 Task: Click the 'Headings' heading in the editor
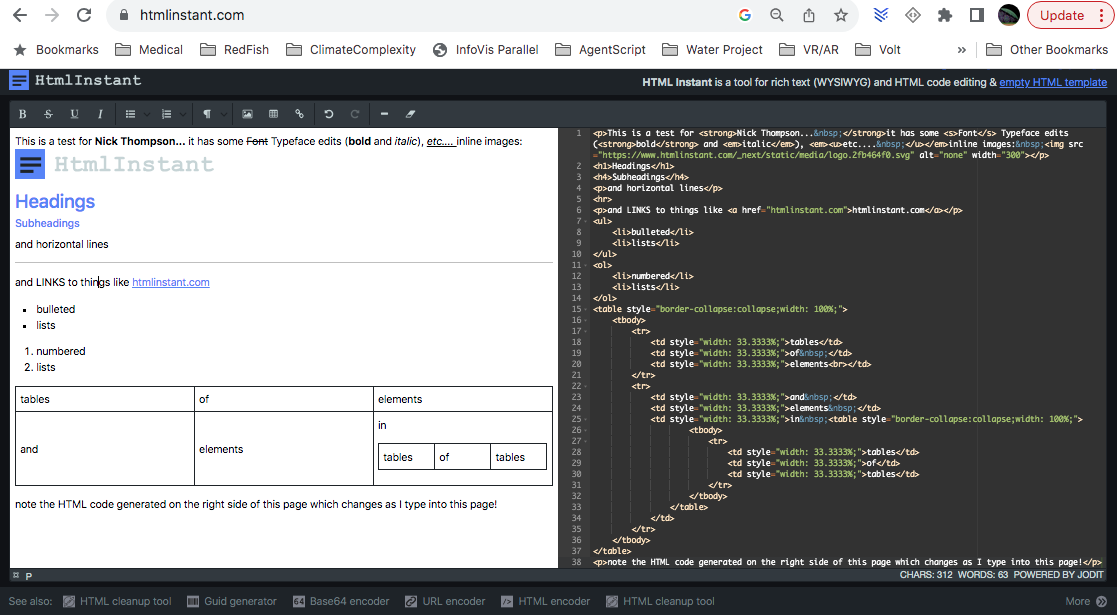[55, 202]
